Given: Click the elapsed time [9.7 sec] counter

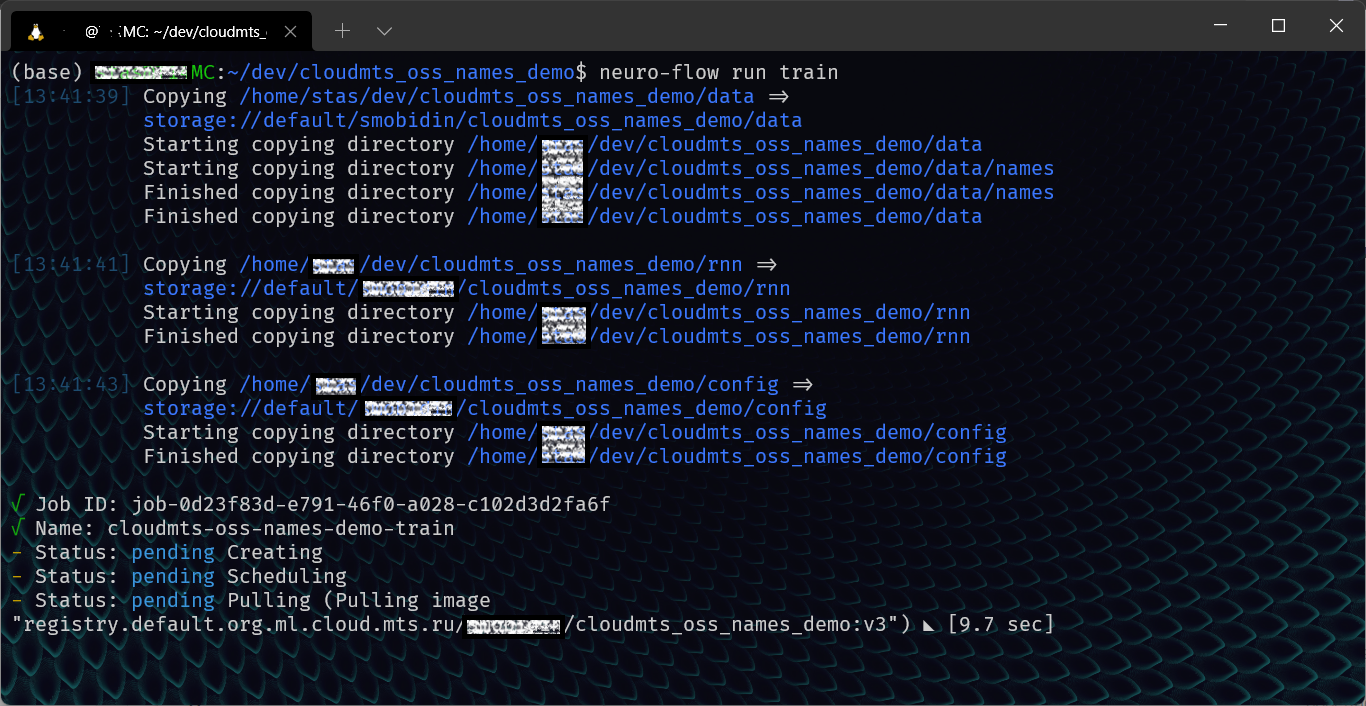Looking at the screenshot, I should [x=1003, y=624].
